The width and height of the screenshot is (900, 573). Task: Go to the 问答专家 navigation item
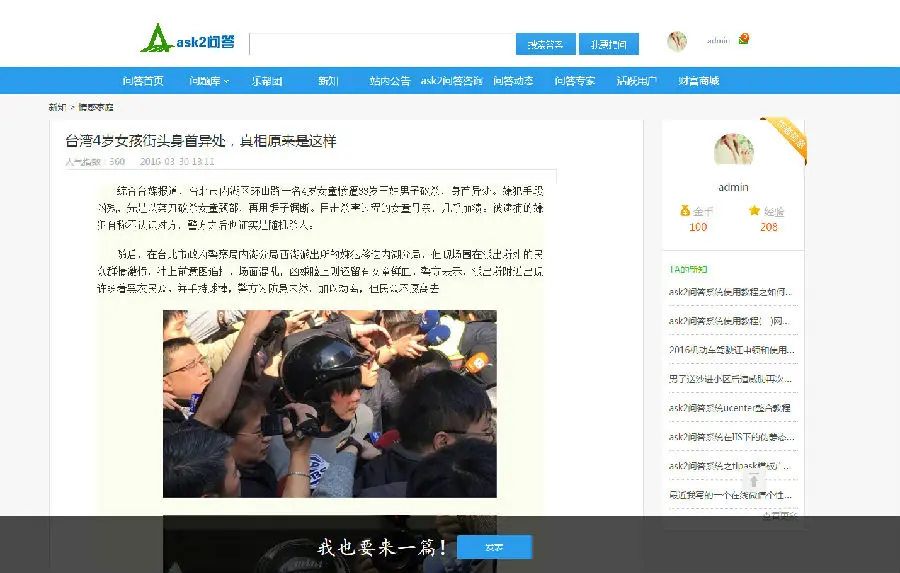tap(575, 81)
